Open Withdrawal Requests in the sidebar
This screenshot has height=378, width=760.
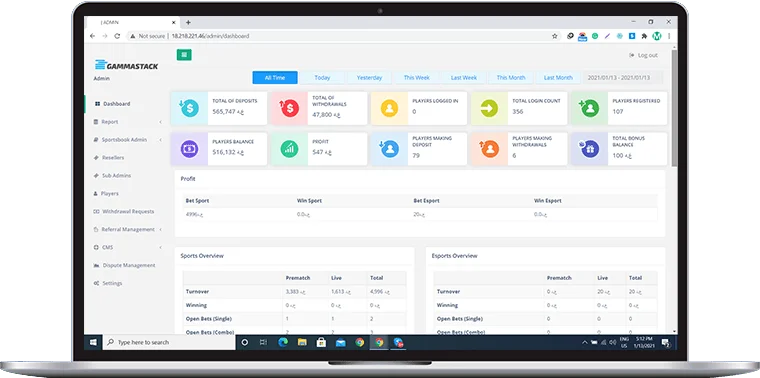click(x=127, y=211)
